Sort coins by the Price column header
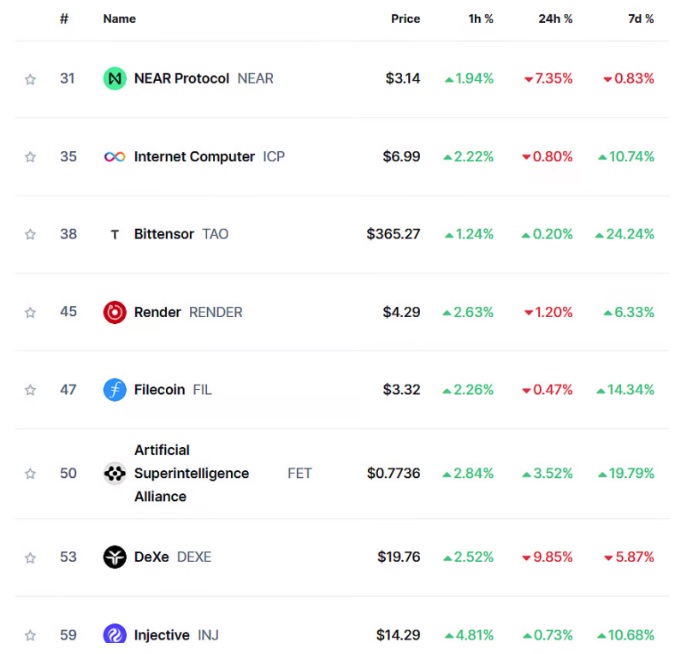The height and width of the screenshot is (654, 682). coord(405,19)
